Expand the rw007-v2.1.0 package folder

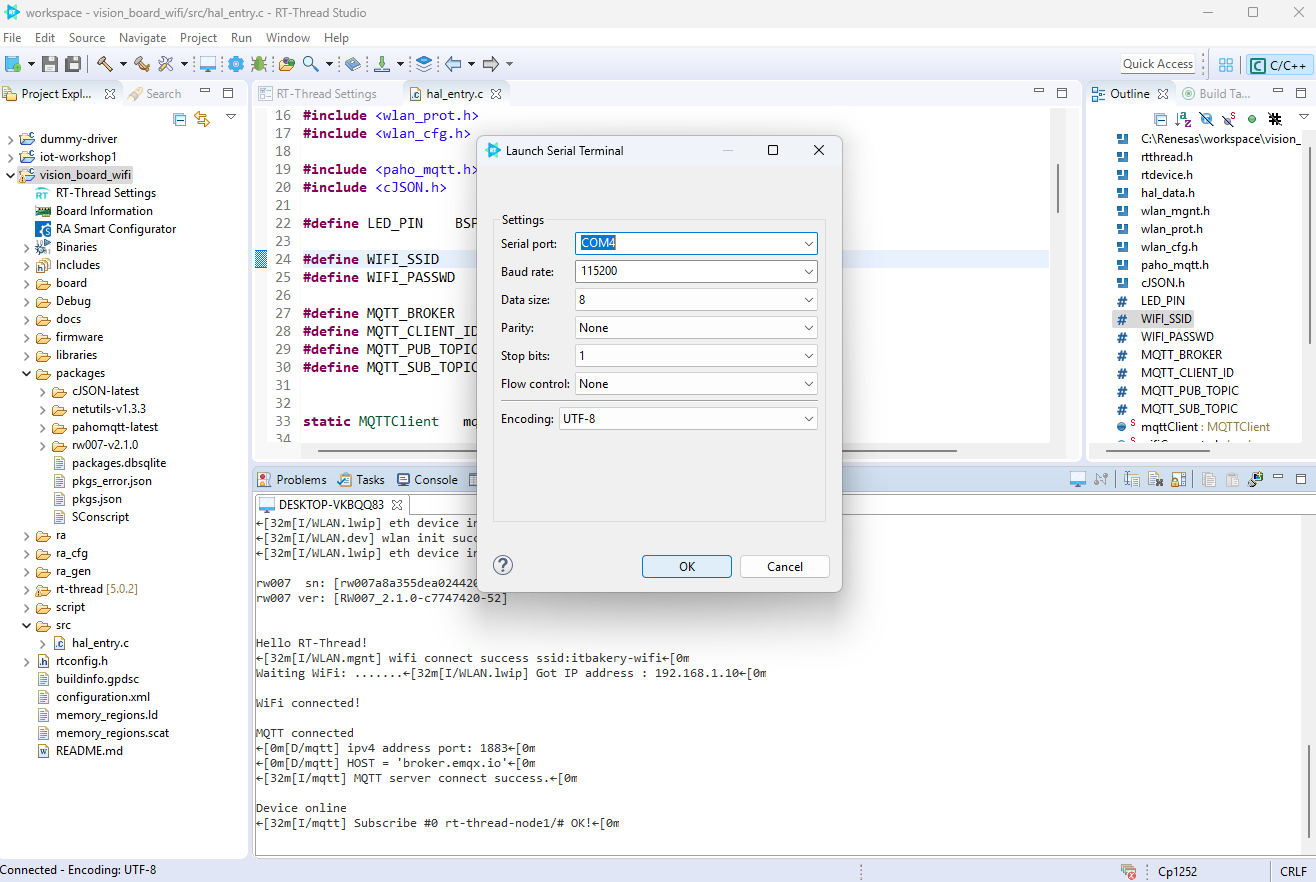tap(44, 445)
